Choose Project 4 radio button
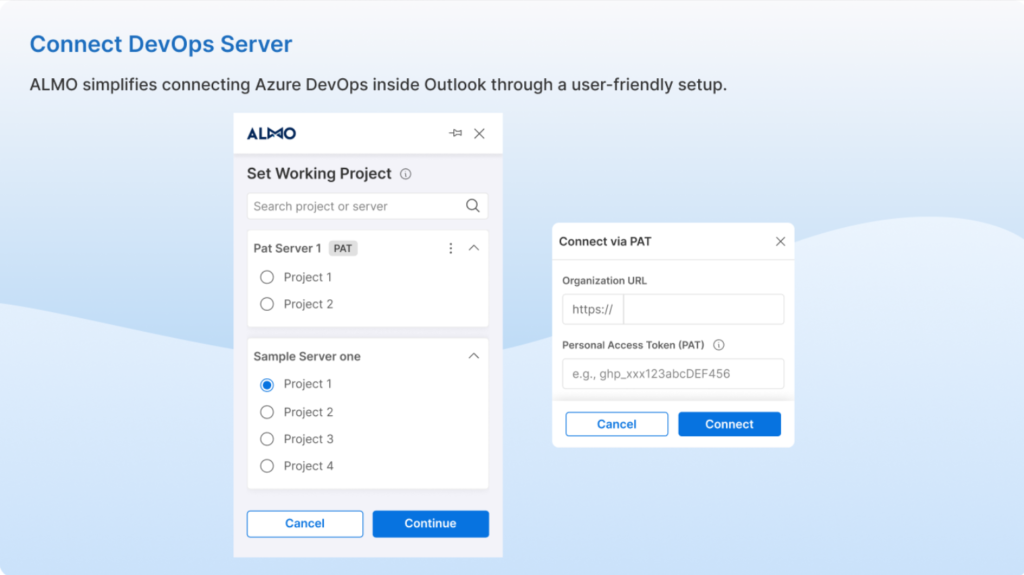The image size is (1024, 575). 266,466
